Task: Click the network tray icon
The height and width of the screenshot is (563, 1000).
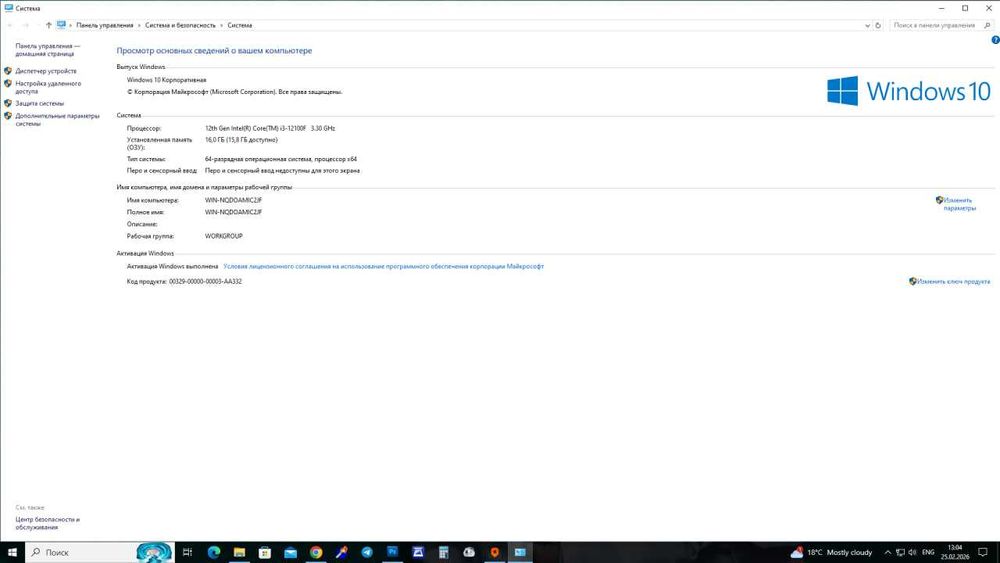Action: click(900, 552)
